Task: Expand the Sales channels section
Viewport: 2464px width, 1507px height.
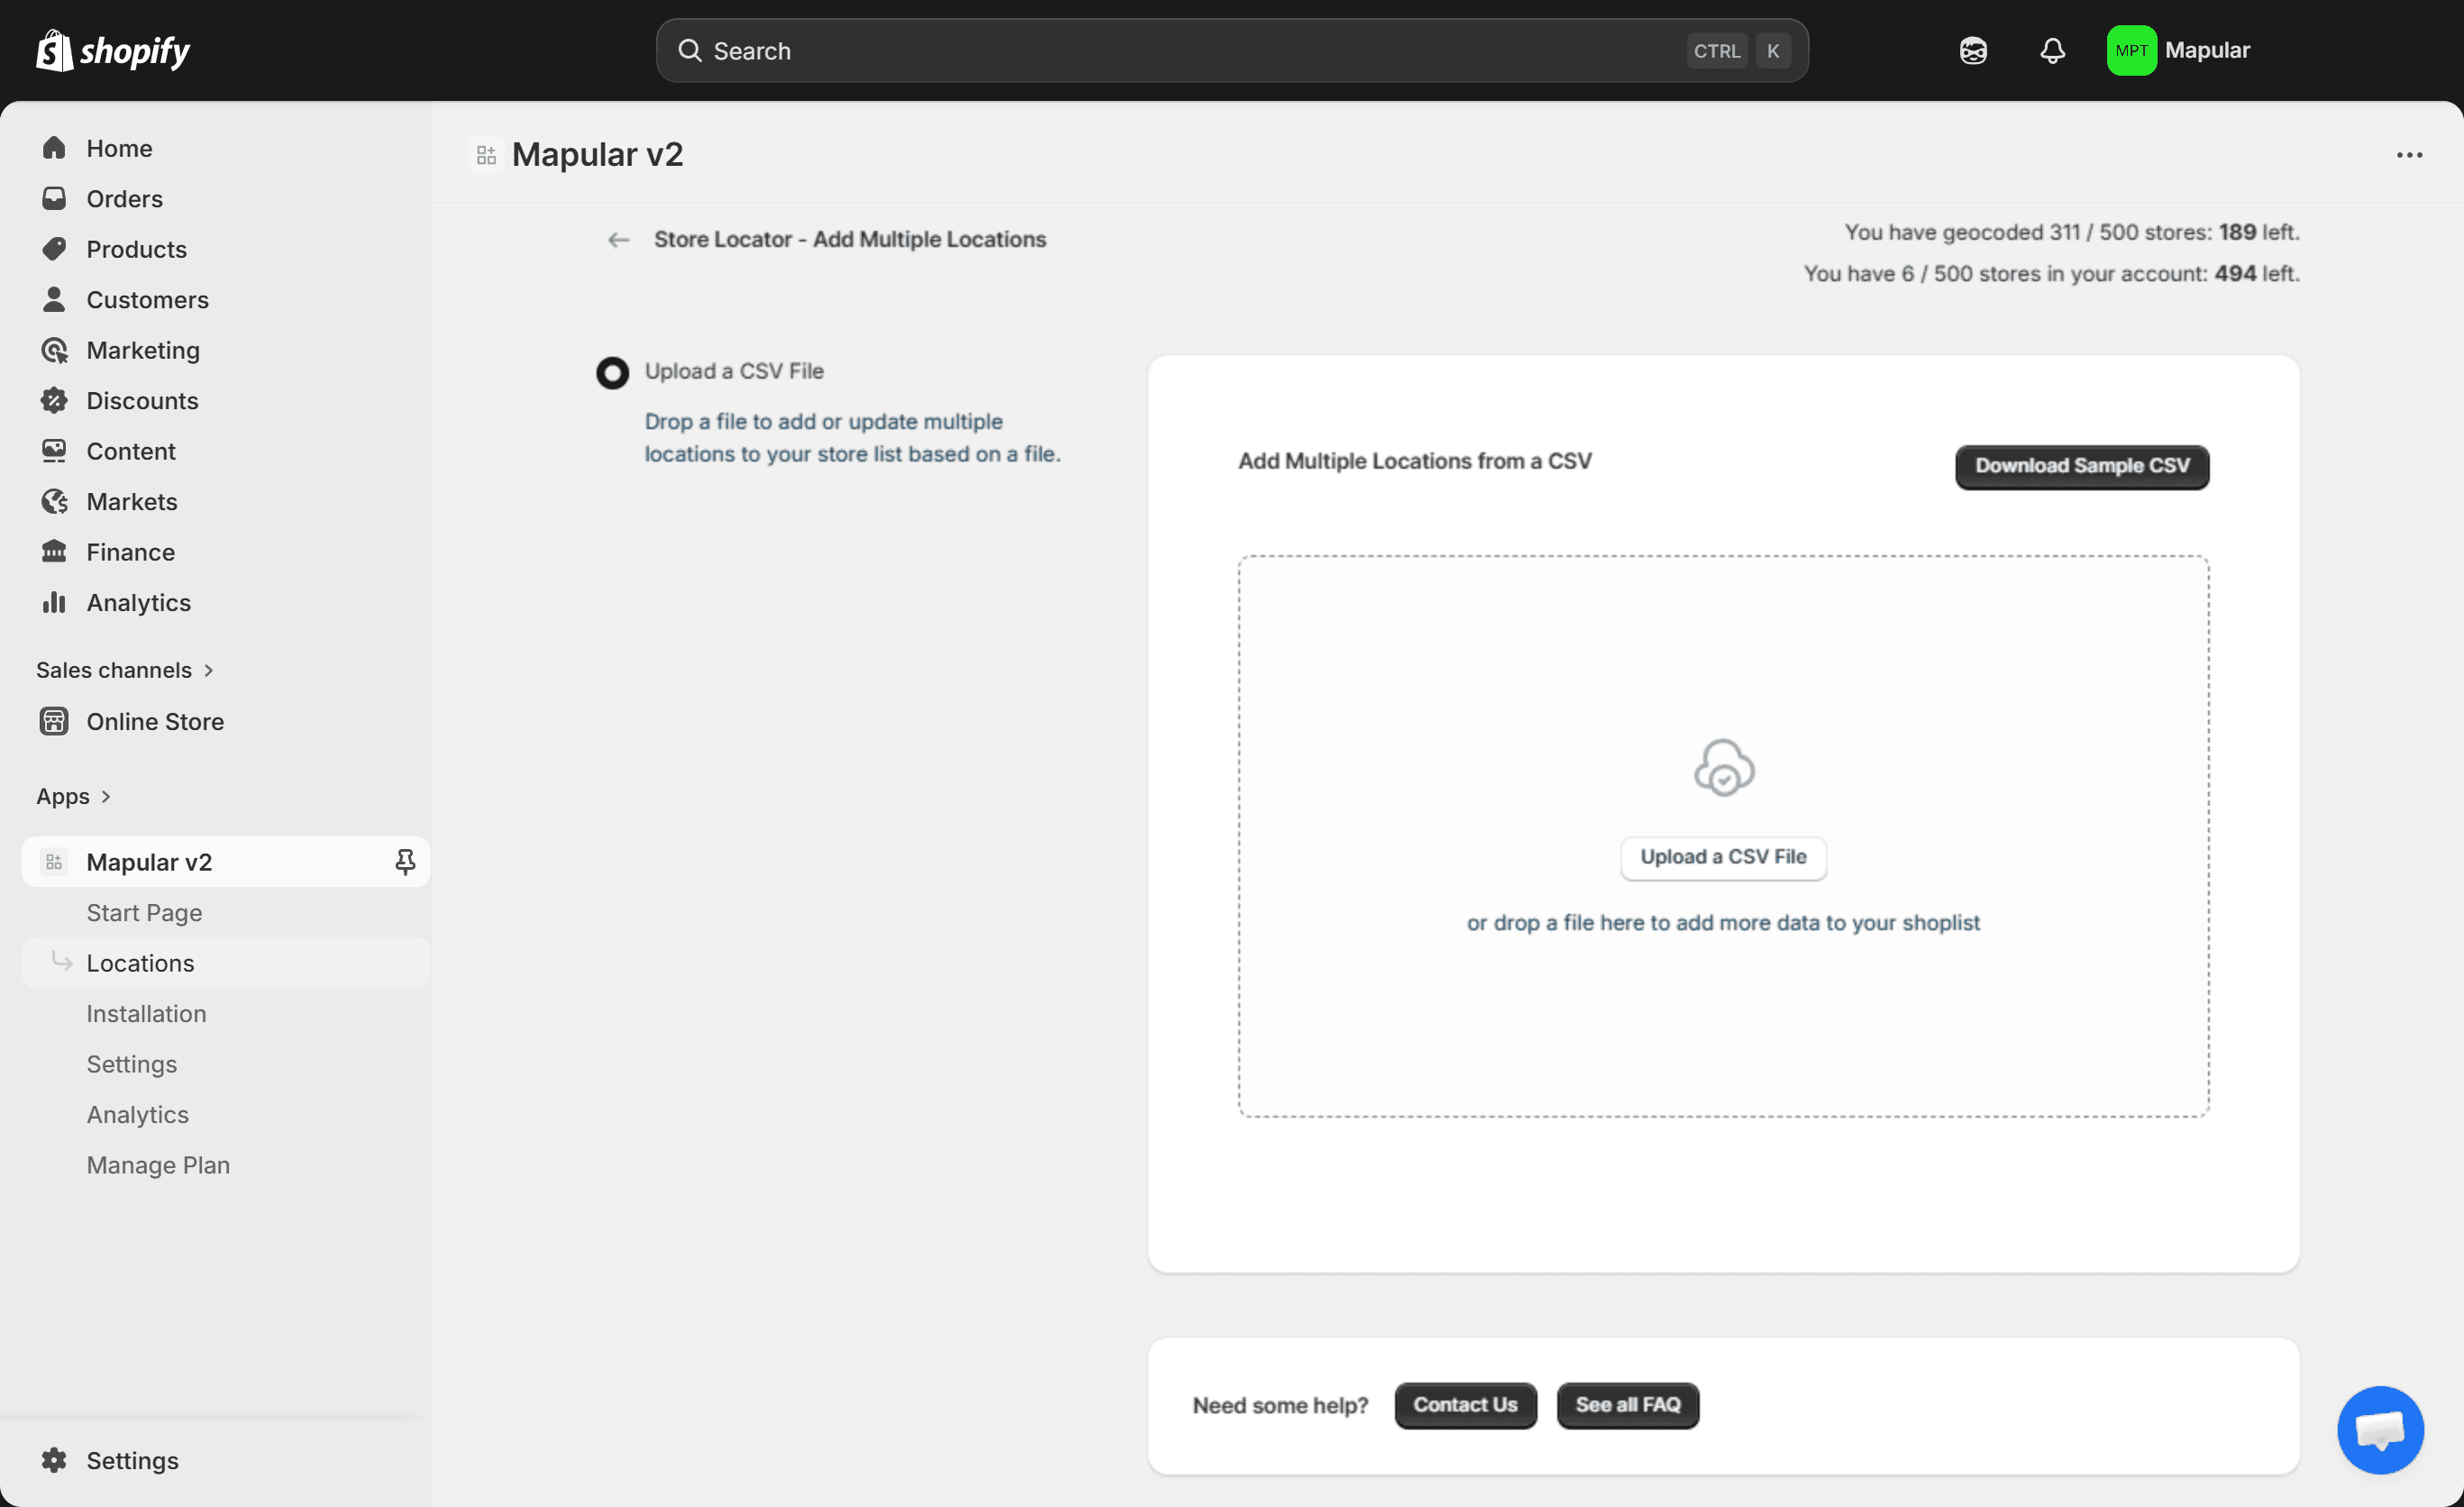Action: (x=125, y=670)
